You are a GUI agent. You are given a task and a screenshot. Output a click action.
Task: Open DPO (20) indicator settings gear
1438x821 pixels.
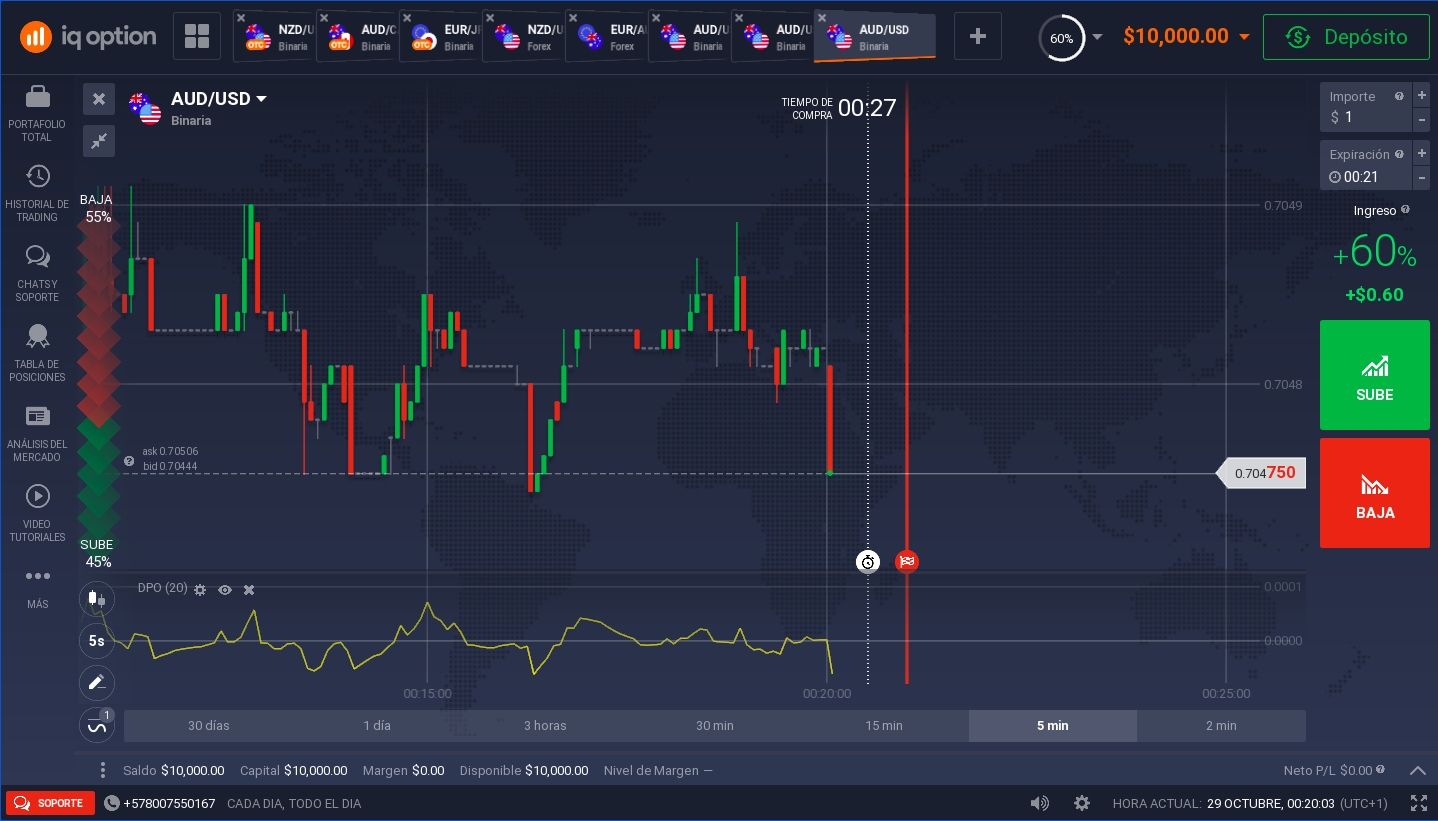(x=200, y=590)
